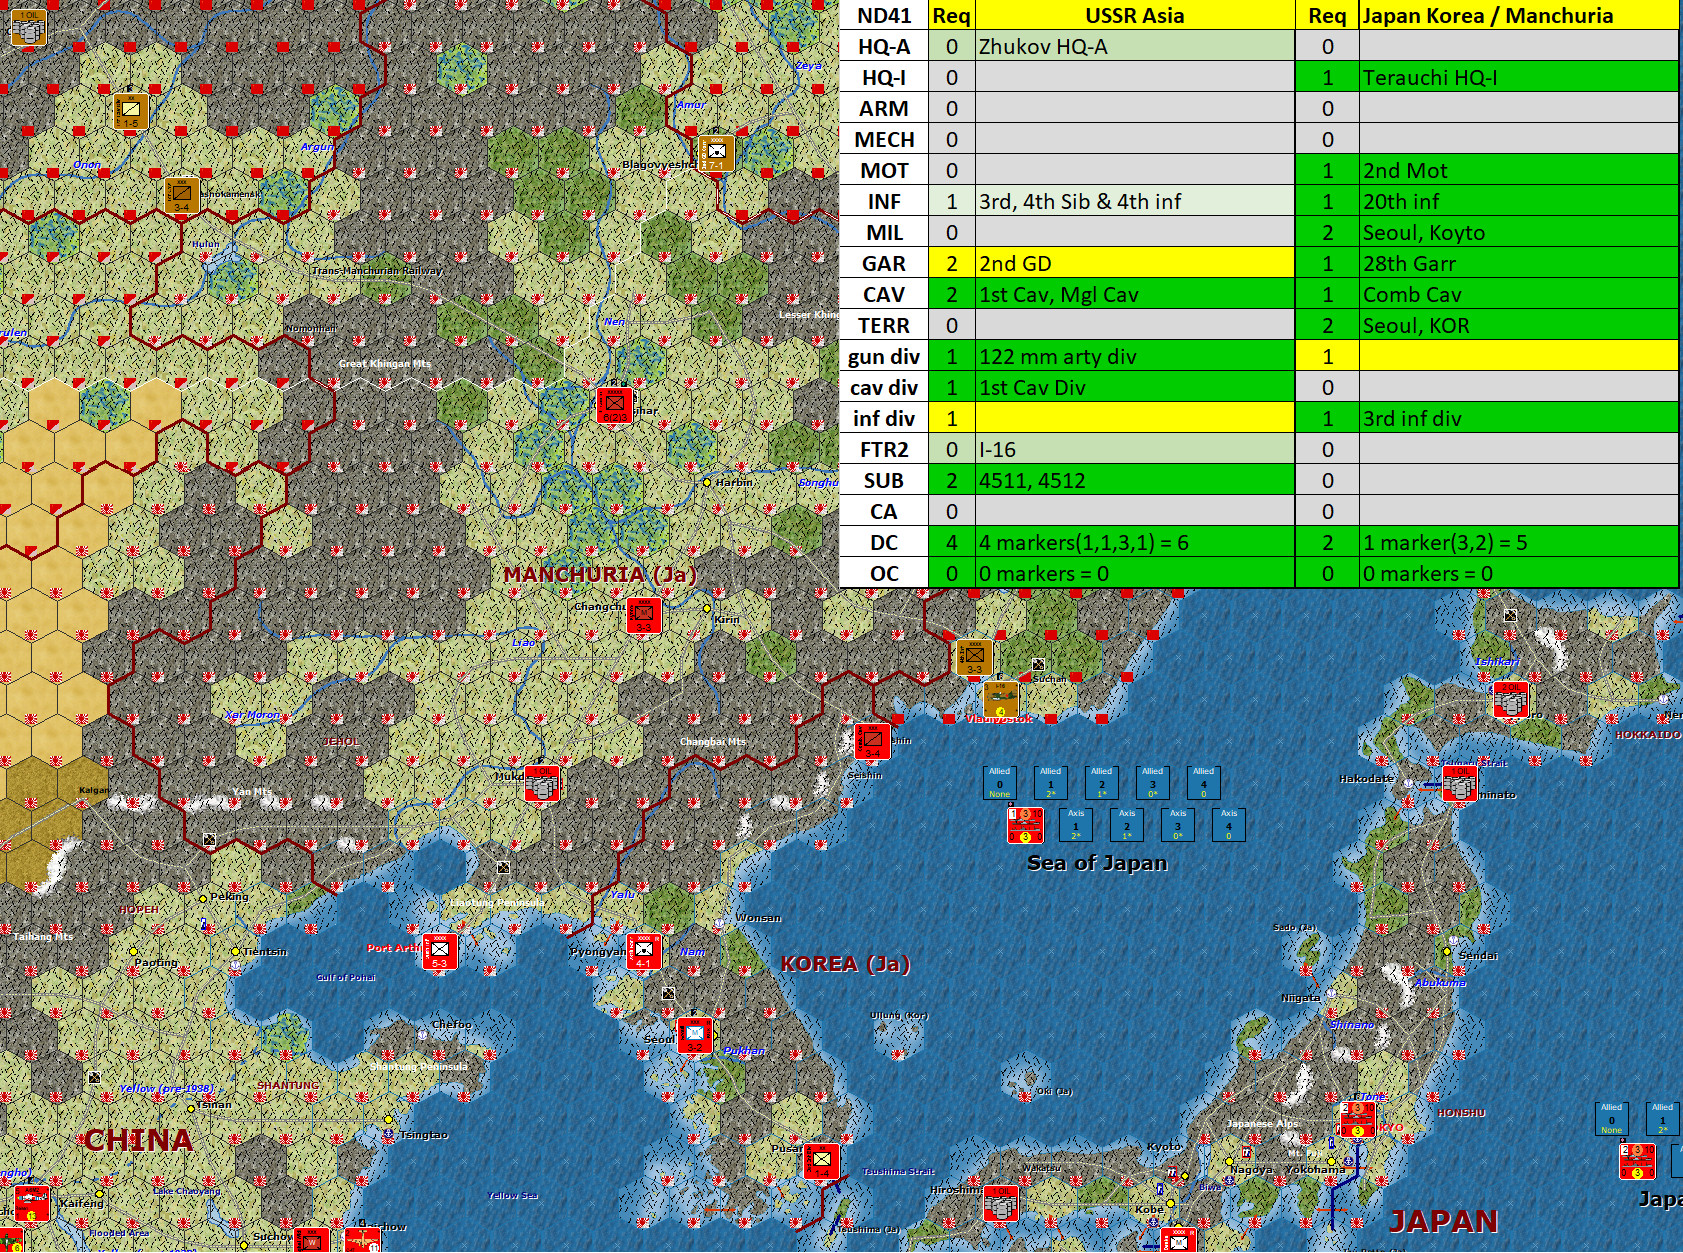Click the Soviet 1 OIL marker in the top-left corner
This screenshot has height=1253, width=1683.
tap(28, 27)
